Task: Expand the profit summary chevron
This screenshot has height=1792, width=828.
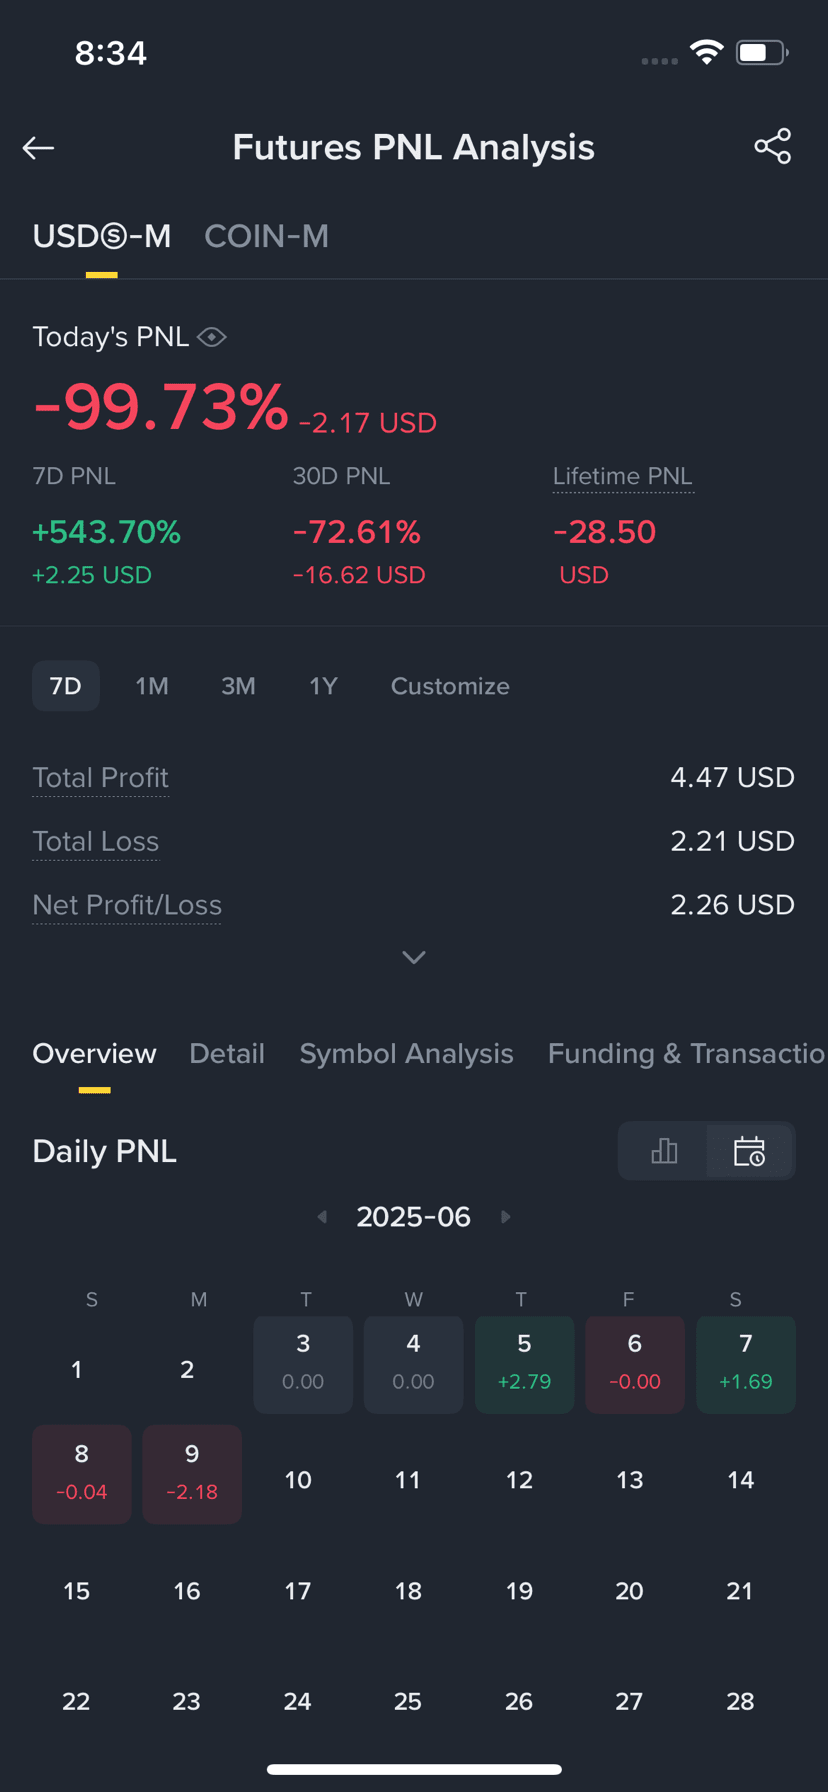Action: point(414,958)
